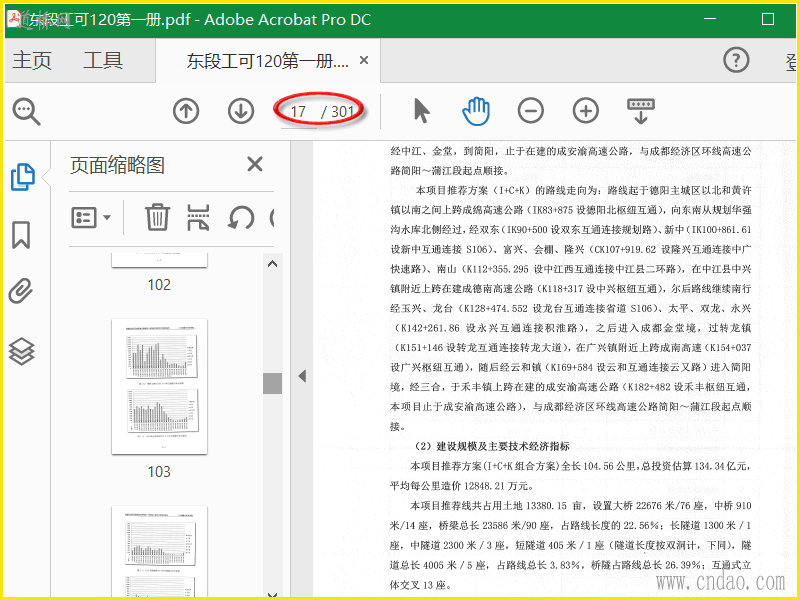
Task: Open the scrolling page display options
Action: click(641, 111)
